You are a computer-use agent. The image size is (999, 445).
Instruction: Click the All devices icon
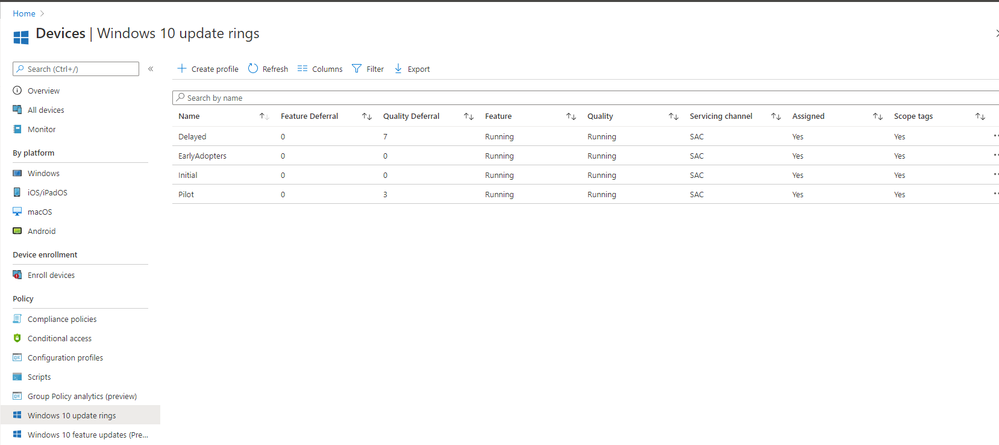[x=18, y=110]
